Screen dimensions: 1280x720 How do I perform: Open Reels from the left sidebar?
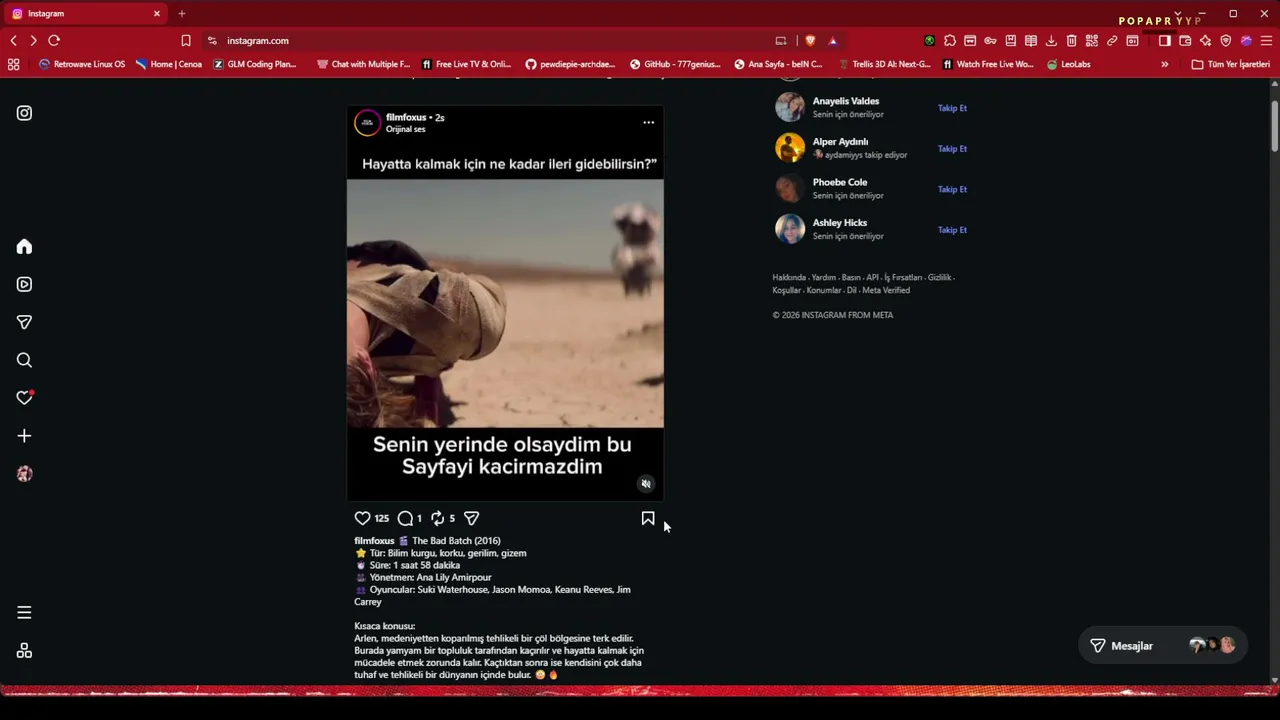24,285
